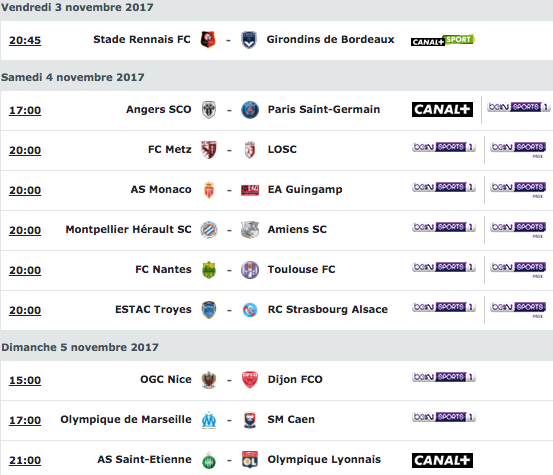Click the RC Strasbourg Alsace team name

pos(328,309)
